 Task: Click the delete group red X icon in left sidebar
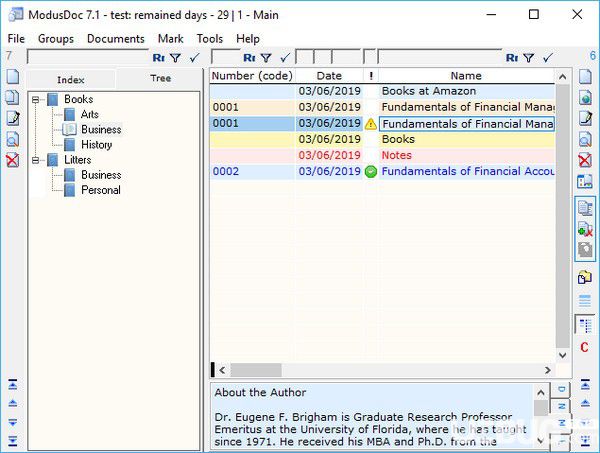(13, 160)
